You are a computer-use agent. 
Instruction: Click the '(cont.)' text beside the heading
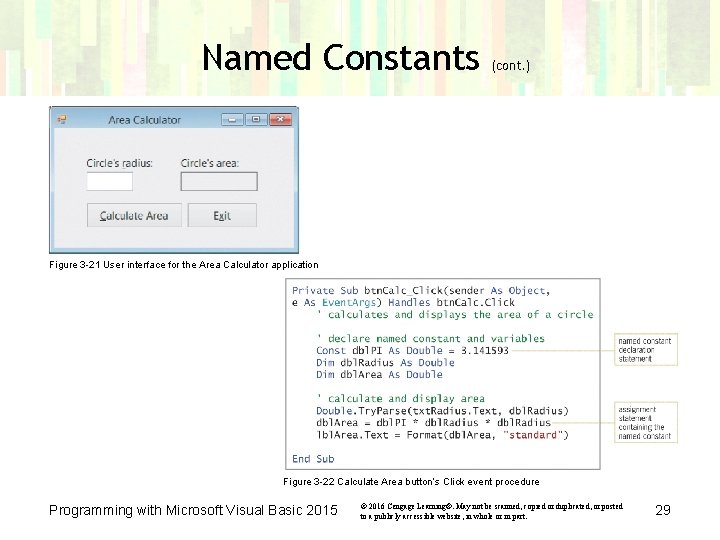point(511,66)
